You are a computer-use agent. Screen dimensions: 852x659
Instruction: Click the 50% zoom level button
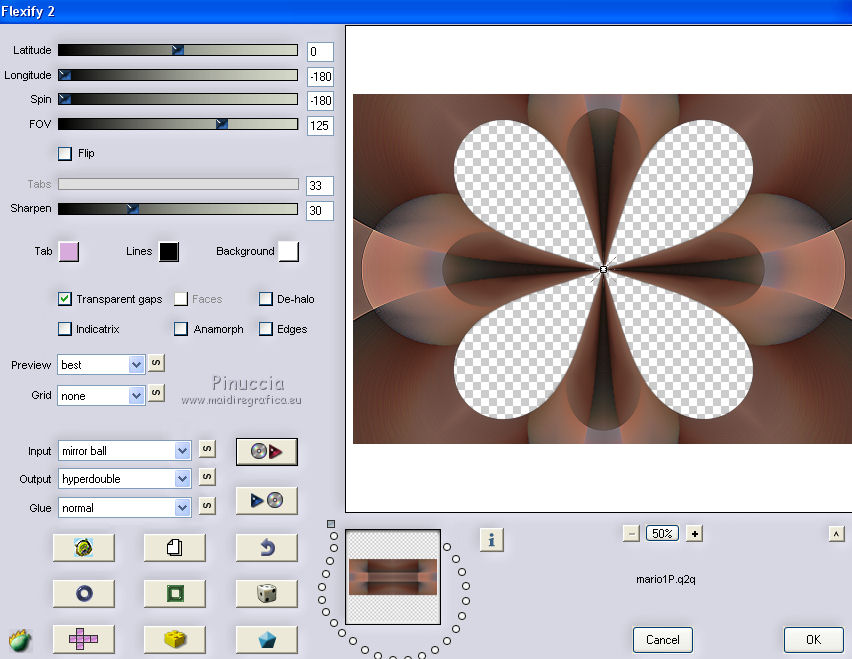(662, 534)
